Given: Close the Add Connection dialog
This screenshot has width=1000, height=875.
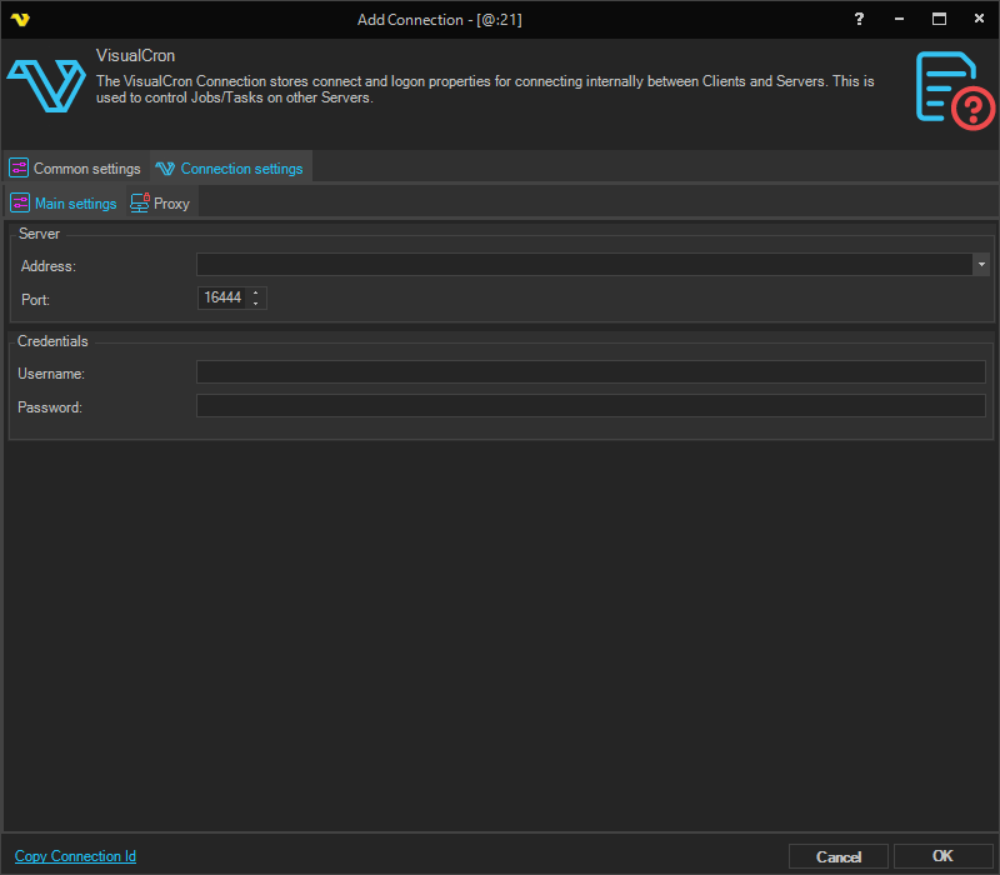Looking at the screenshot, I should pyautogui.click(x=979, y=19).
